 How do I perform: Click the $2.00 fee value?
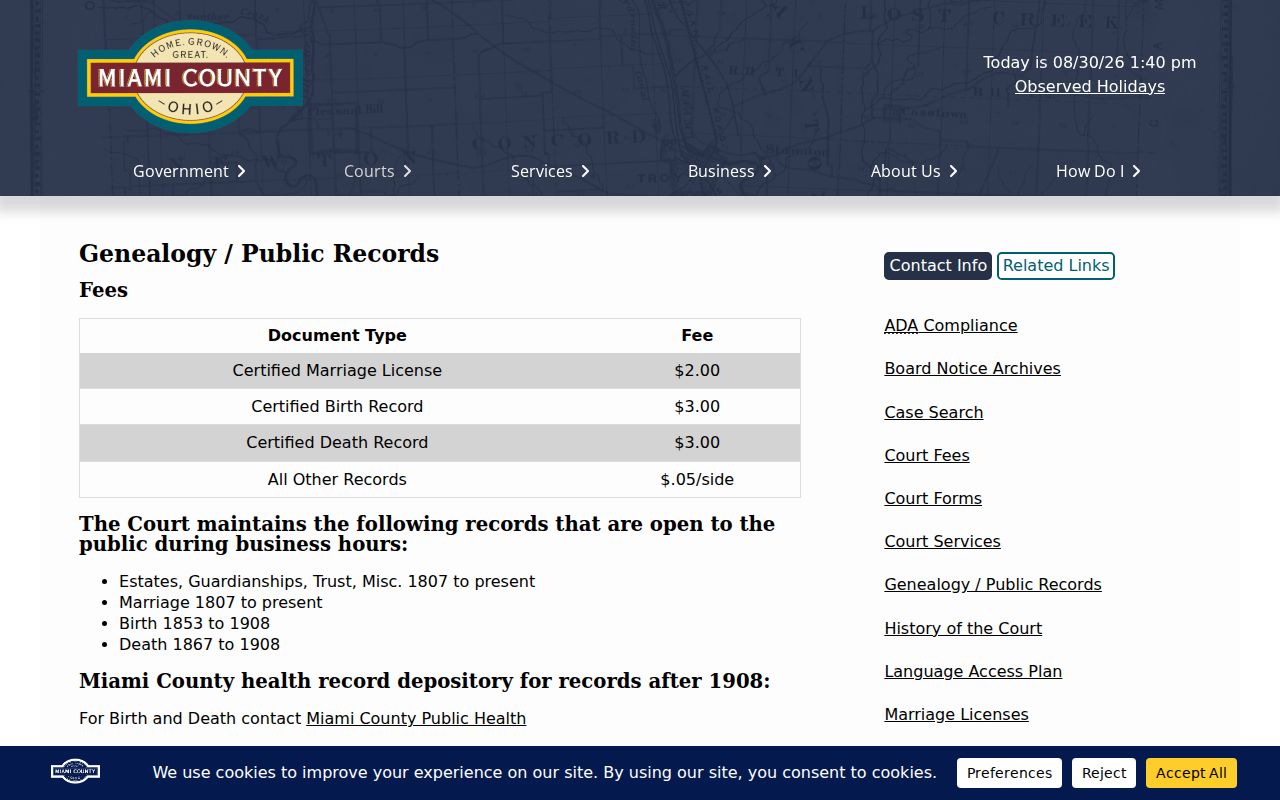[x=697, y=370]
